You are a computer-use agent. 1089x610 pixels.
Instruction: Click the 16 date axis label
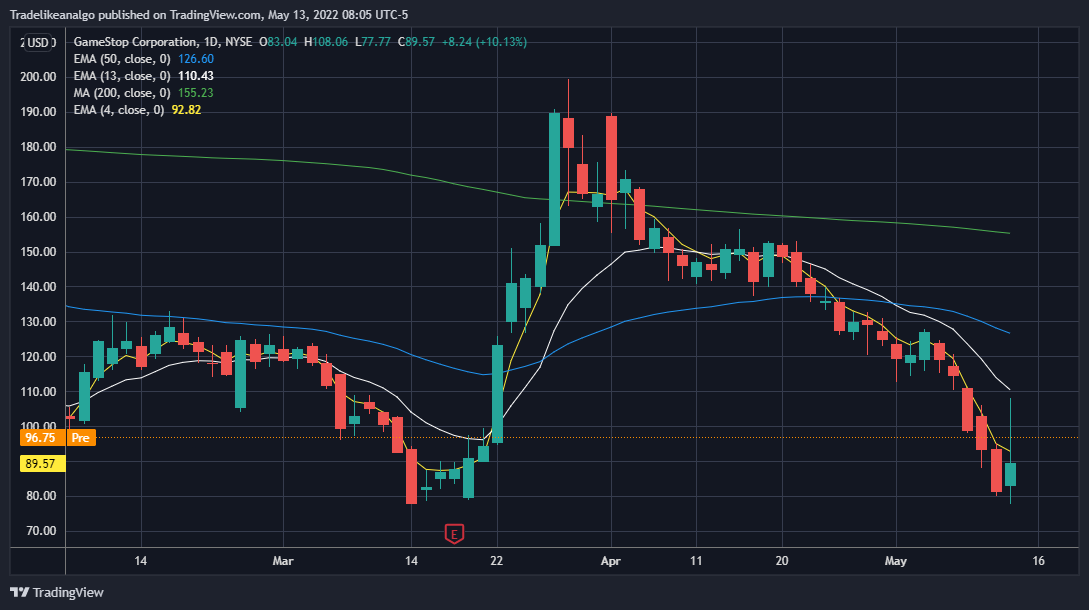[1038, 561]
